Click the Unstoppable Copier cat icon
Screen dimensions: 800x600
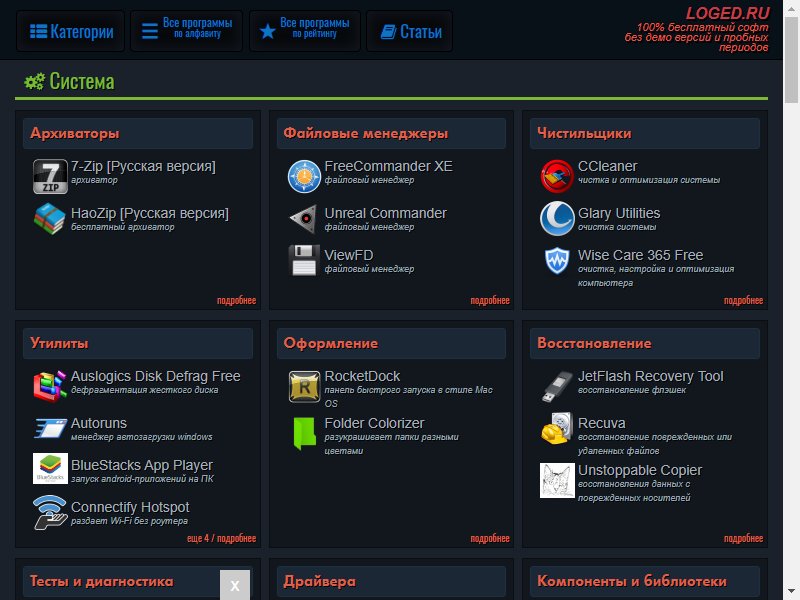tap(557, 480)
